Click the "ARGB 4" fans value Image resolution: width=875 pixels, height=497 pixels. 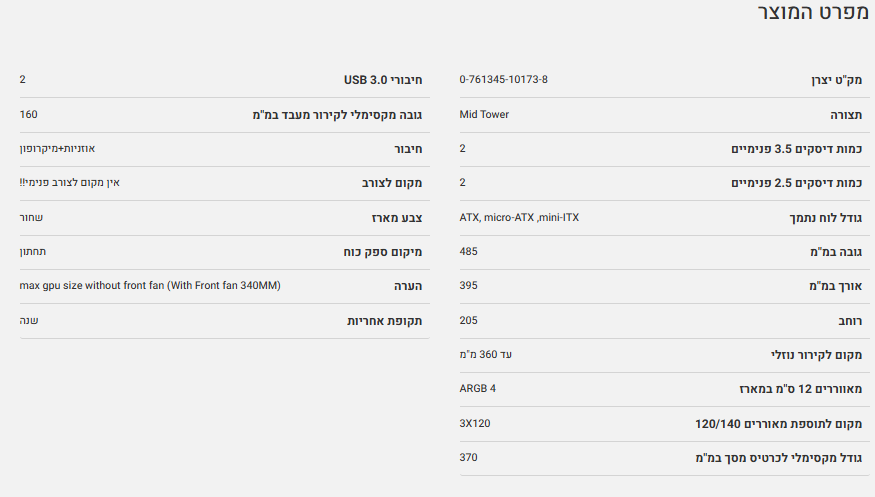[x=477, y=388]
